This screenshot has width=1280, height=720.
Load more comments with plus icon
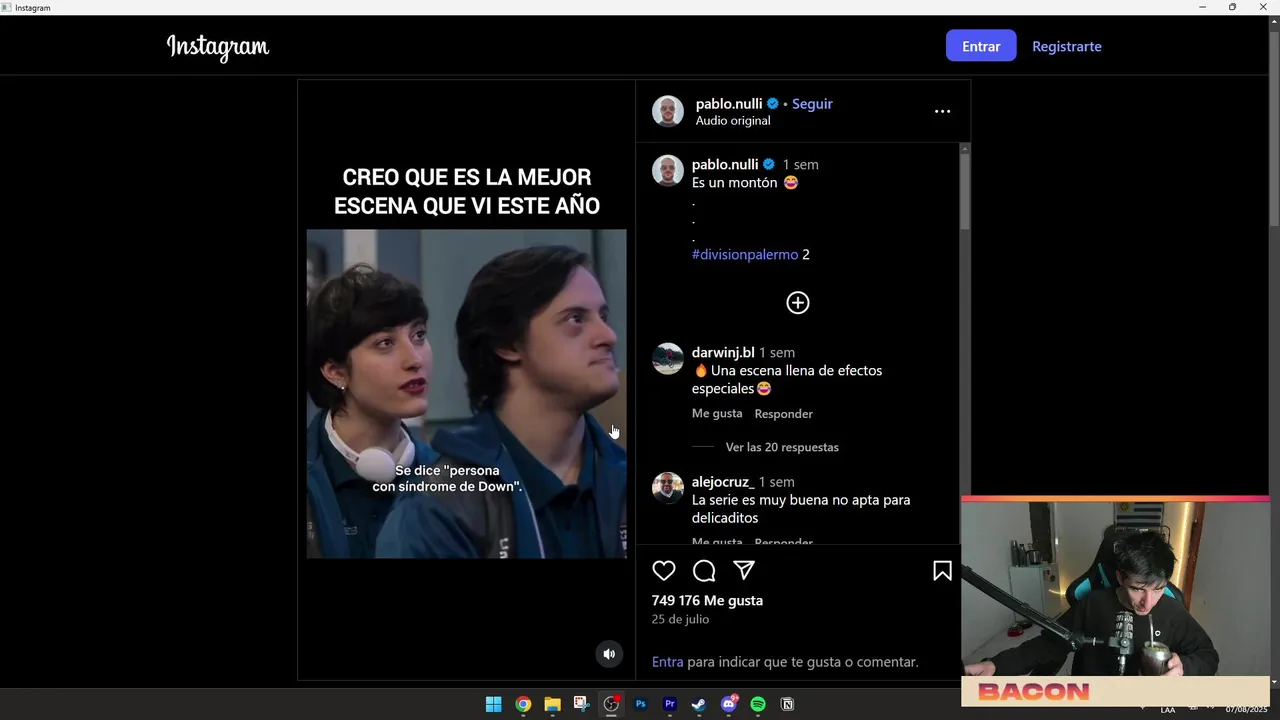click(797, 303)
